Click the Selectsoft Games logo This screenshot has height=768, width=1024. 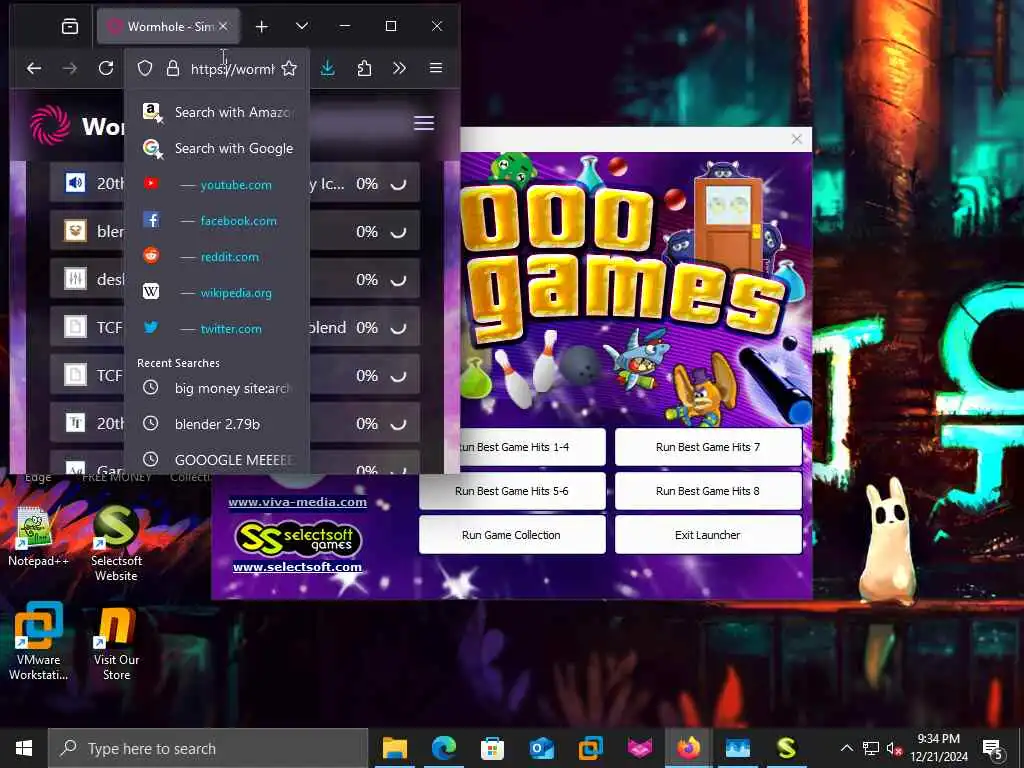tap(297, 538)
